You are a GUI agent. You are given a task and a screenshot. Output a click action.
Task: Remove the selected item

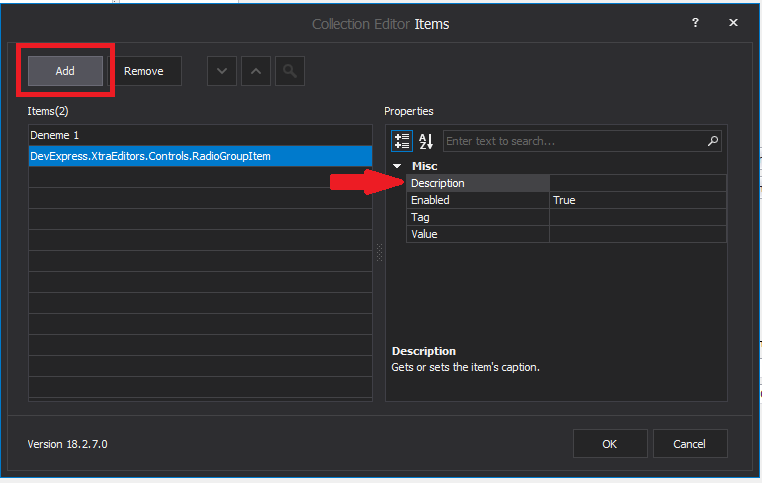point(144,71)
